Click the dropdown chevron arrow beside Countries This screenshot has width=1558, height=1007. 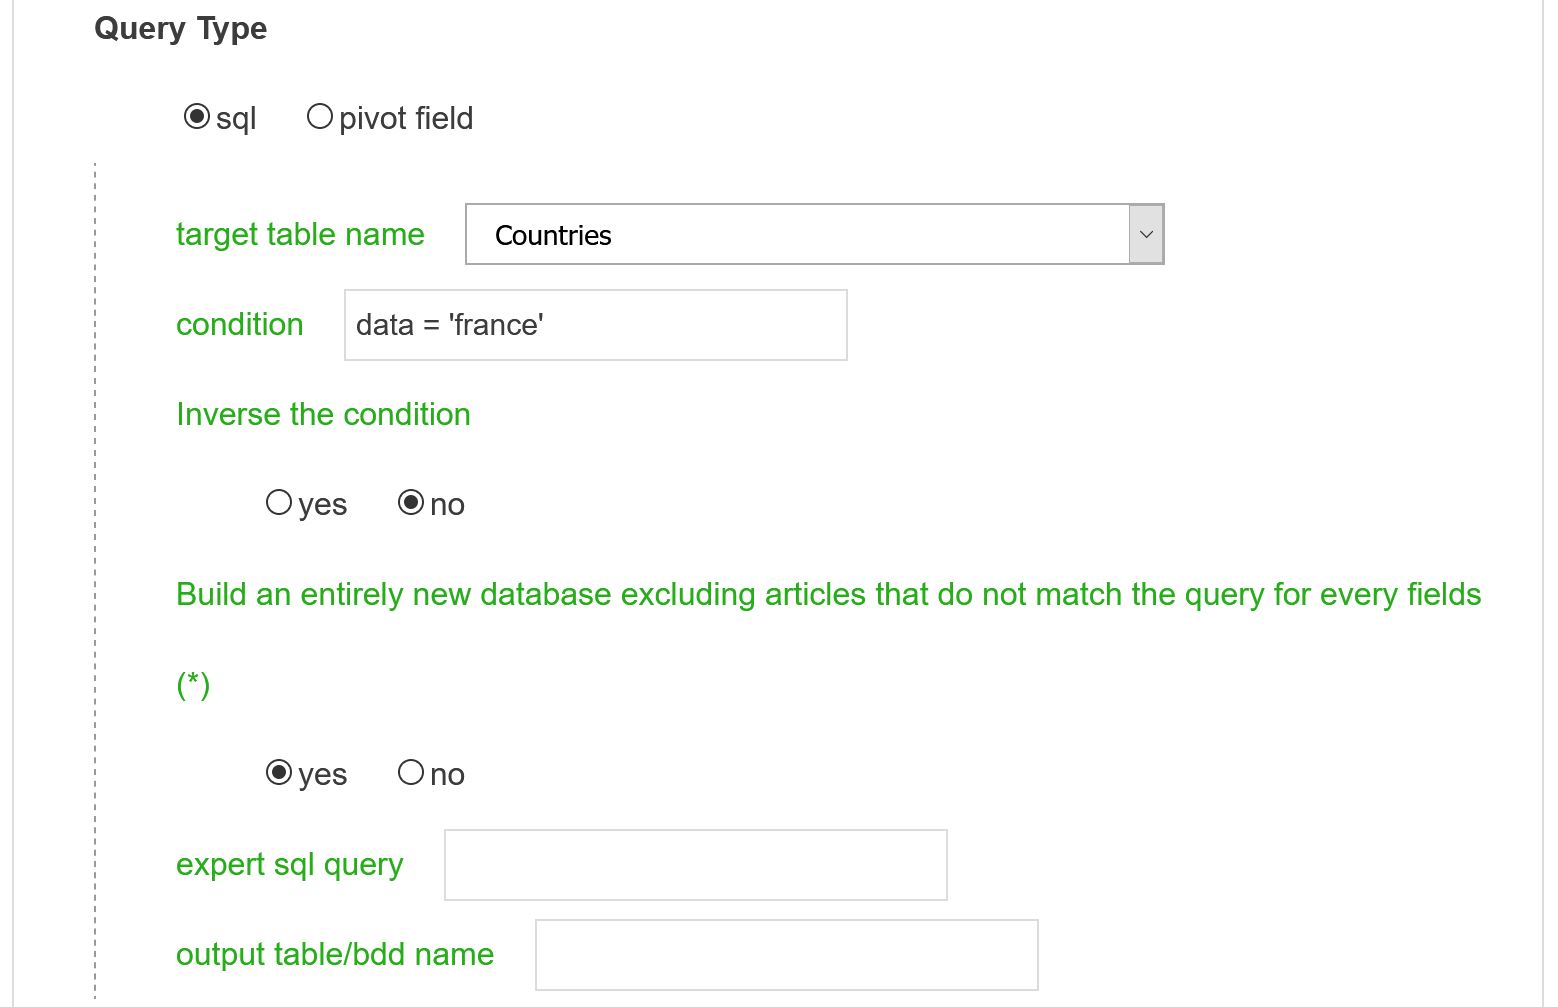click(x=1146, y=234)
